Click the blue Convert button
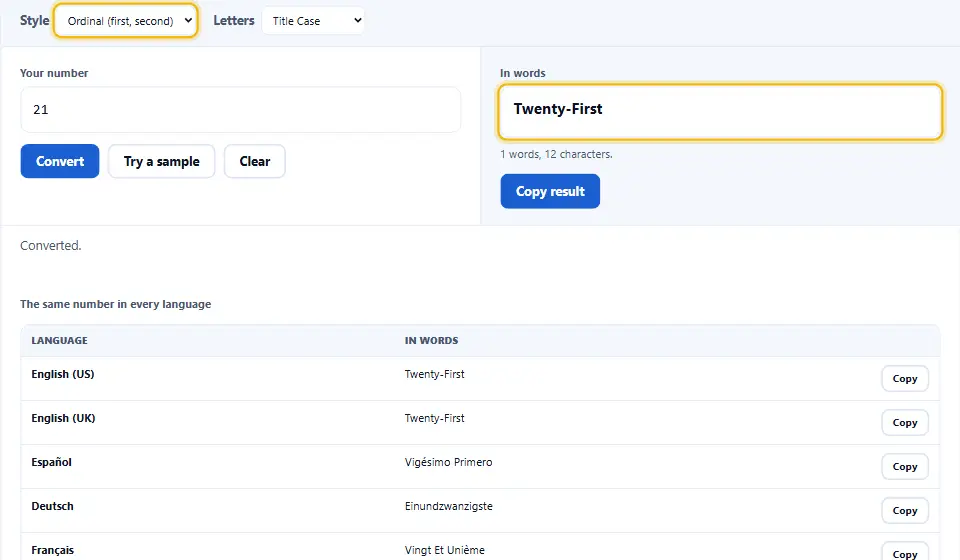This screenshot has height=560, width=960. [x=60, y=161]
